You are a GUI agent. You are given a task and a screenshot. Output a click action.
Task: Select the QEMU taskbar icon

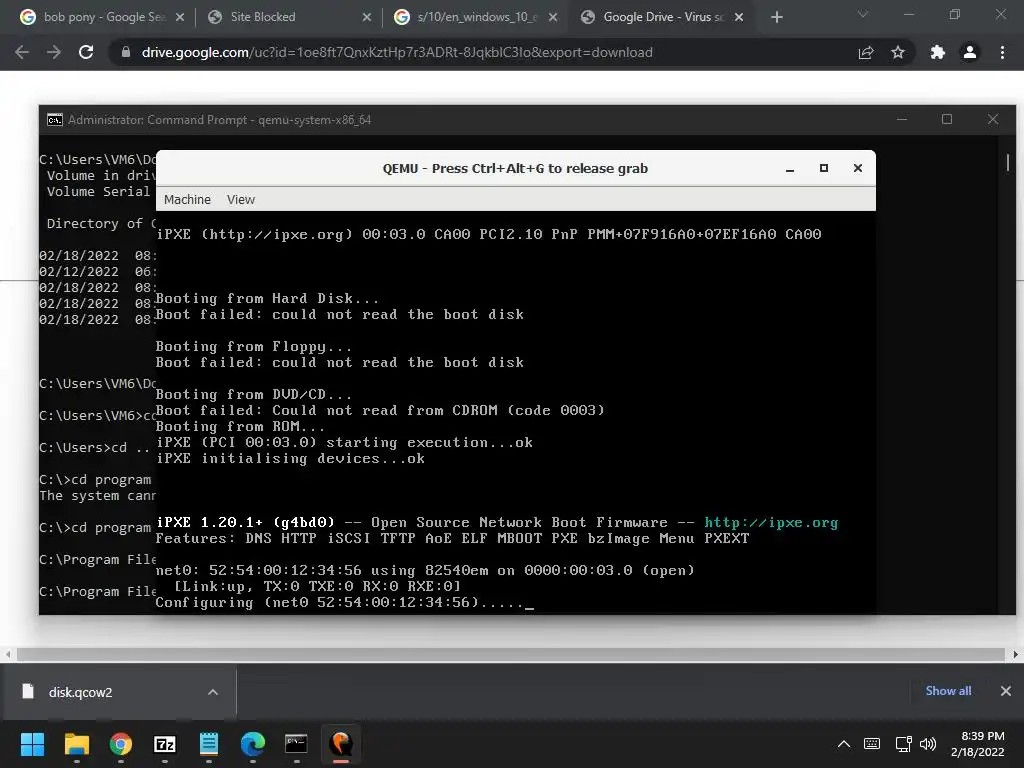click(341, 744)
